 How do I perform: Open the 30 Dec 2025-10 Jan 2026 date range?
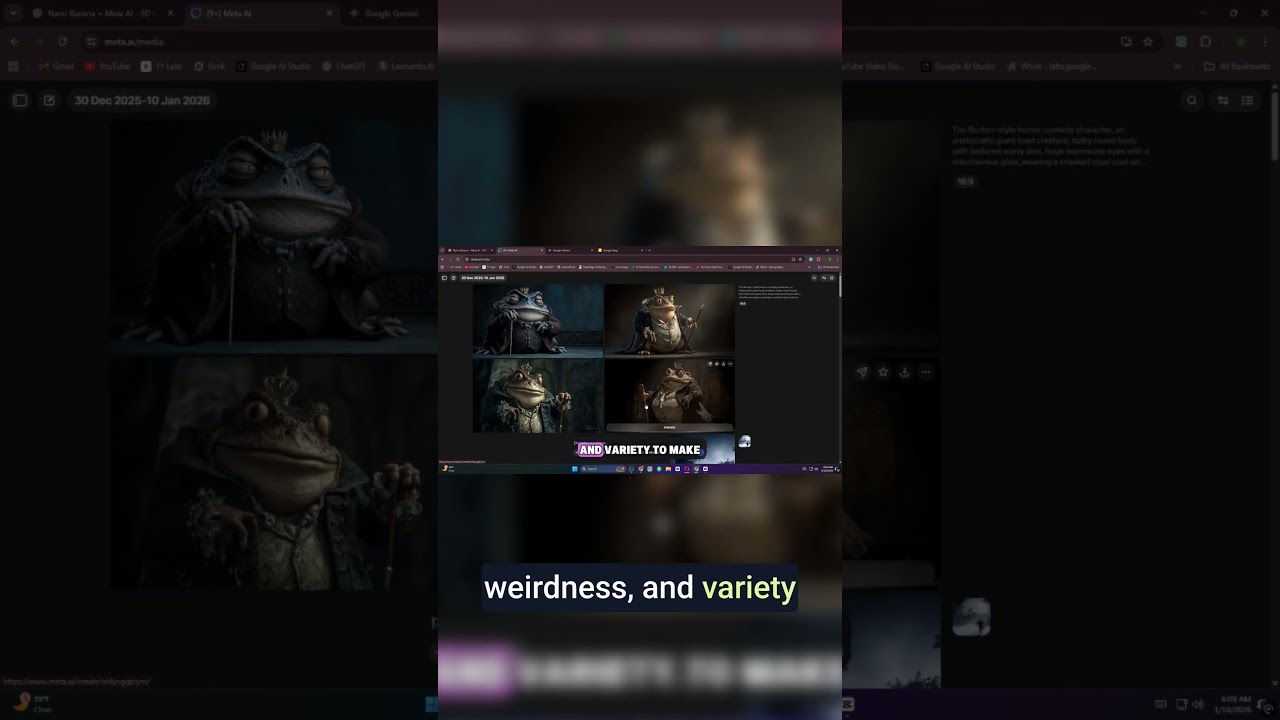141,100
